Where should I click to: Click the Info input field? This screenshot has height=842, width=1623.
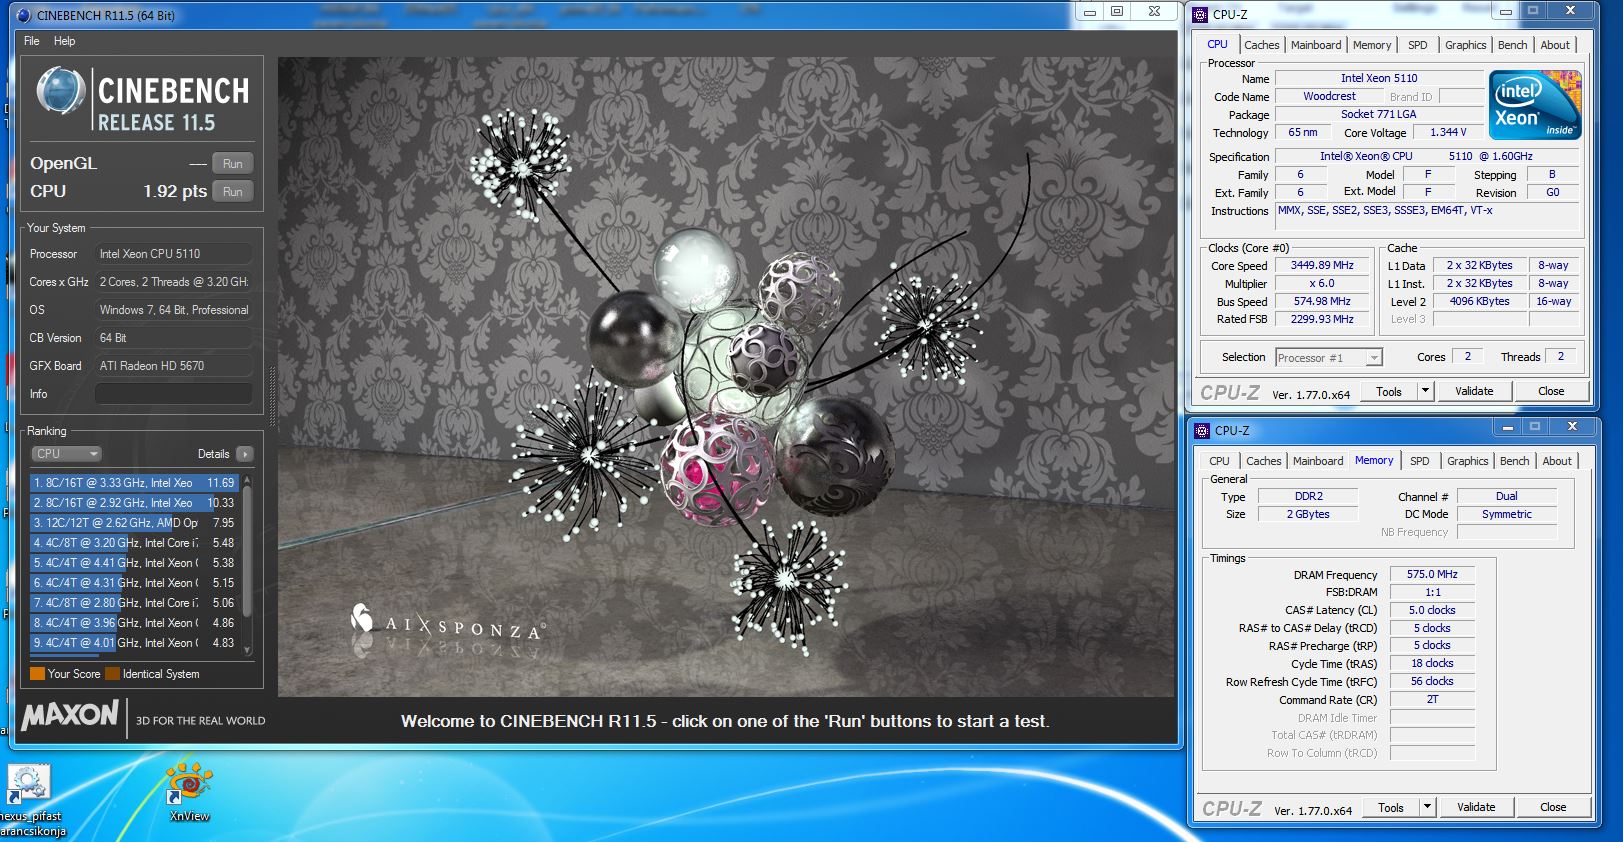click(173, 394)
